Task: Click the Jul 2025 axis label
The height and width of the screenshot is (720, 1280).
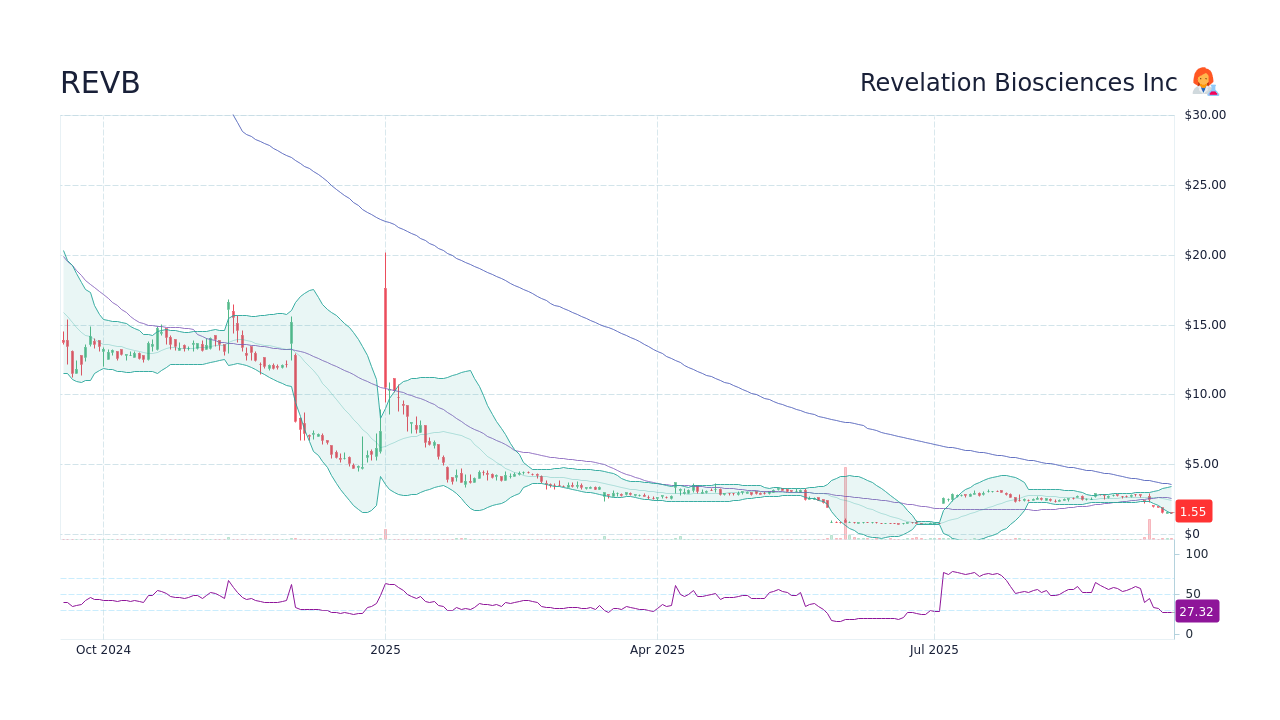Action: click(935, 649)
